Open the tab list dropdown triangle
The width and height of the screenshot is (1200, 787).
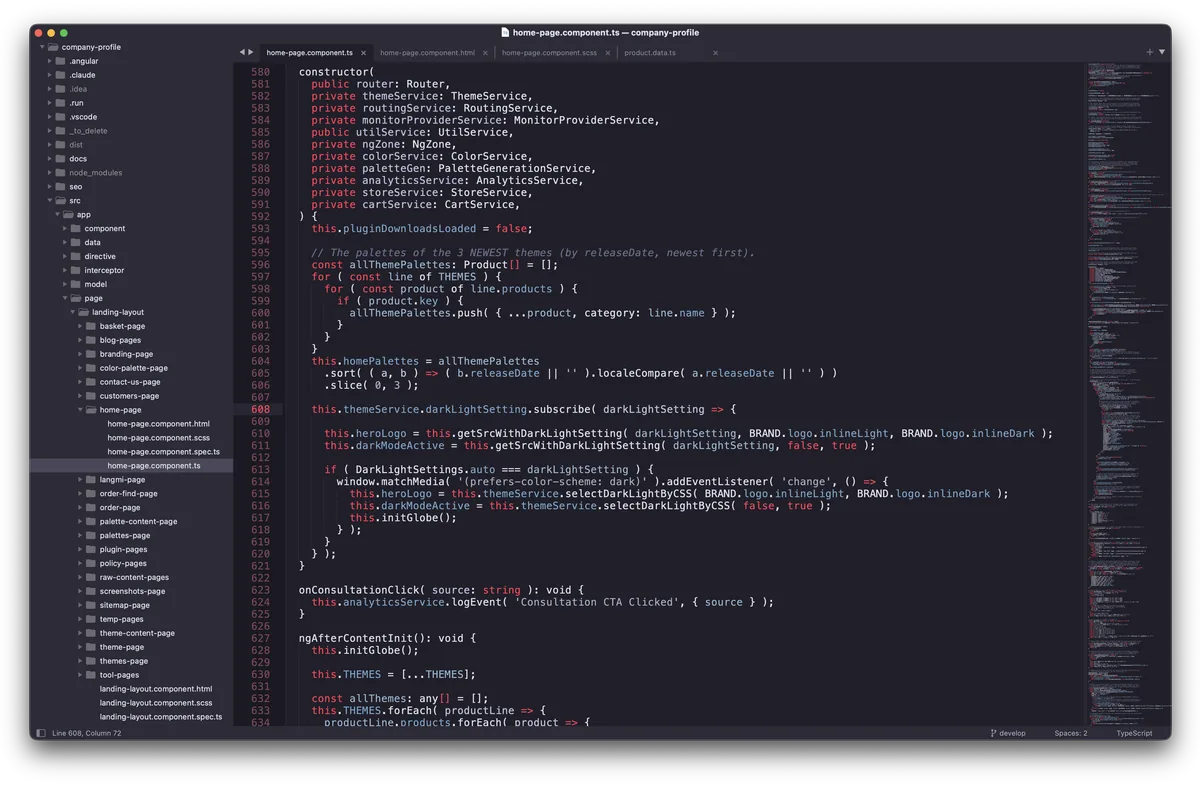click(x=1161, y=52)
